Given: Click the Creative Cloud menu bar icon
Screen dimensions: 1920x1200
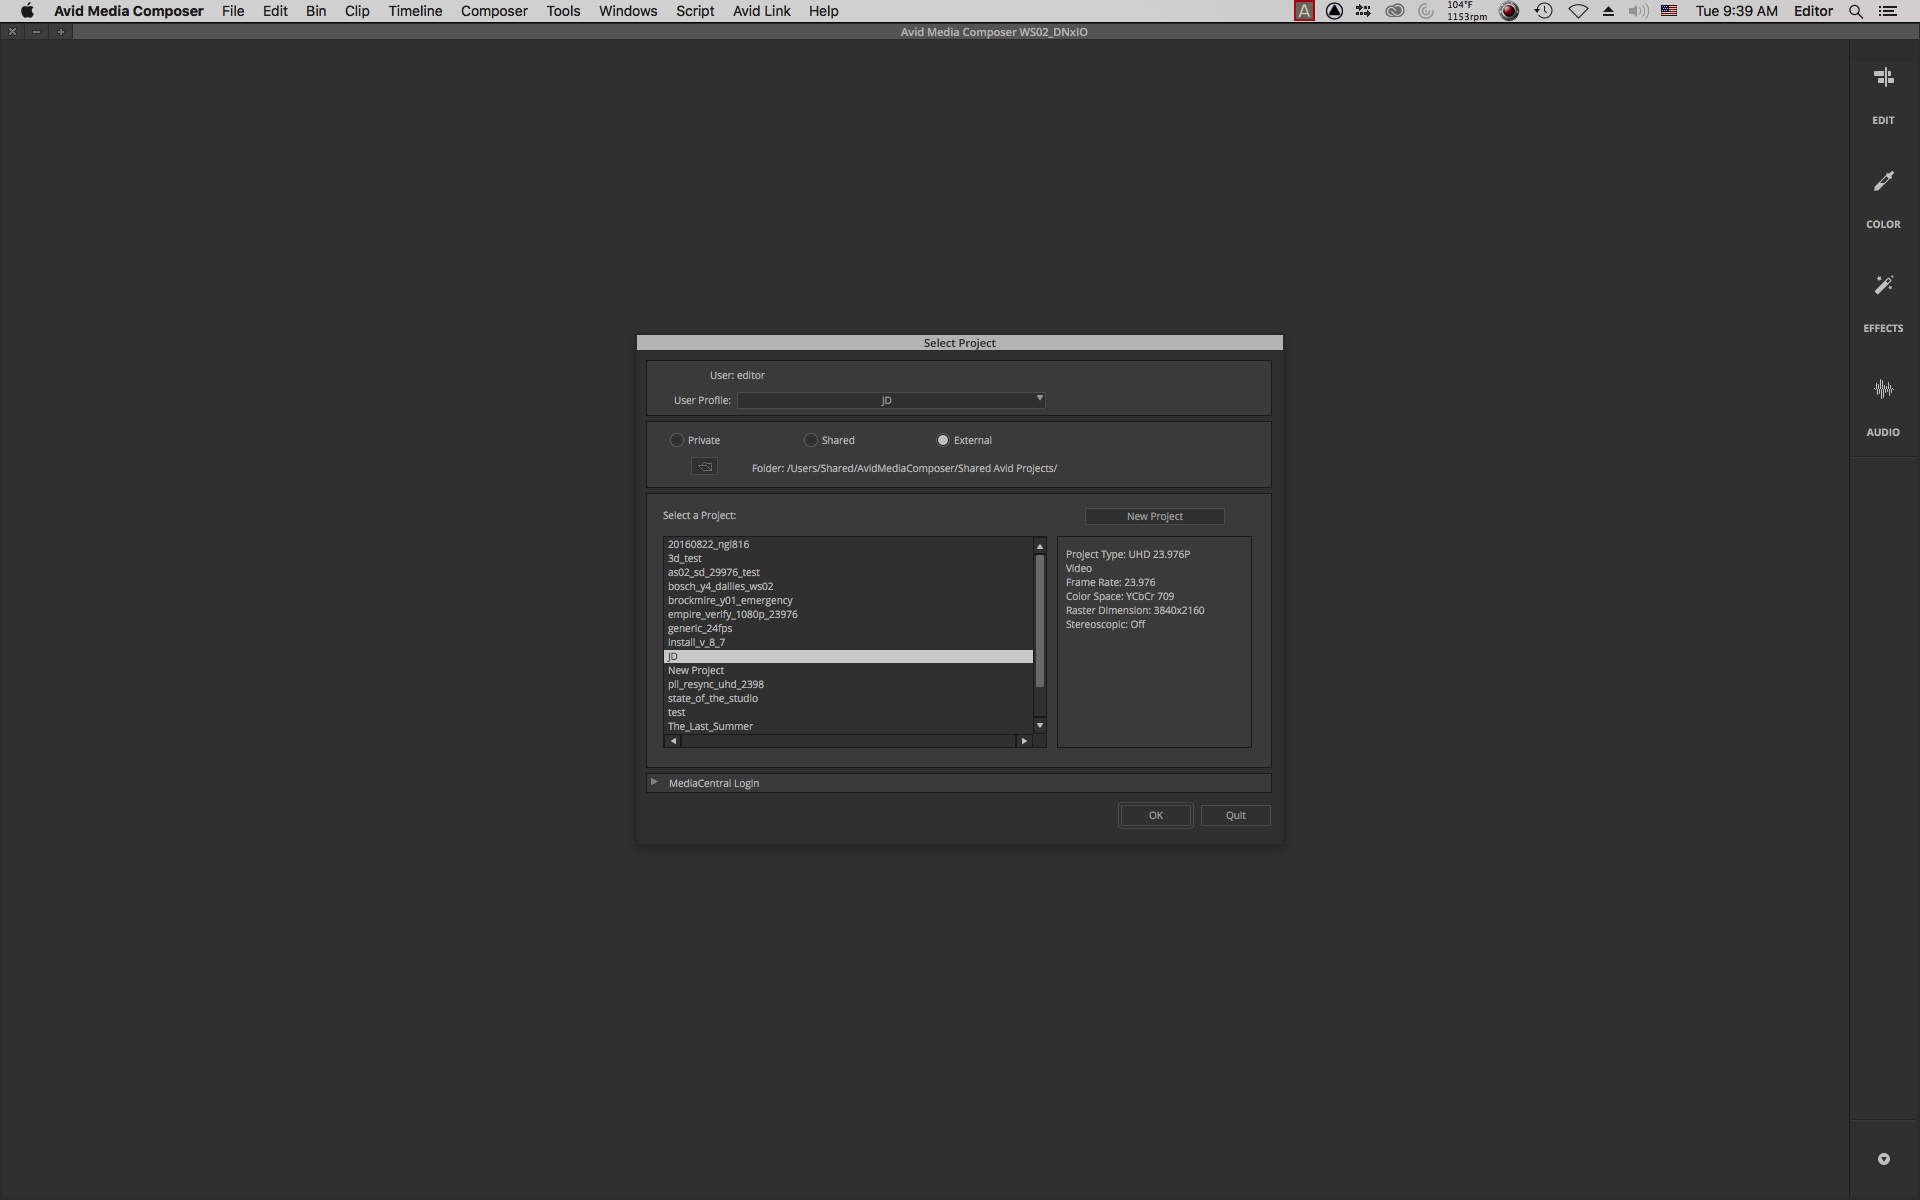Looking at the screenshot, I should point(1395,11).
